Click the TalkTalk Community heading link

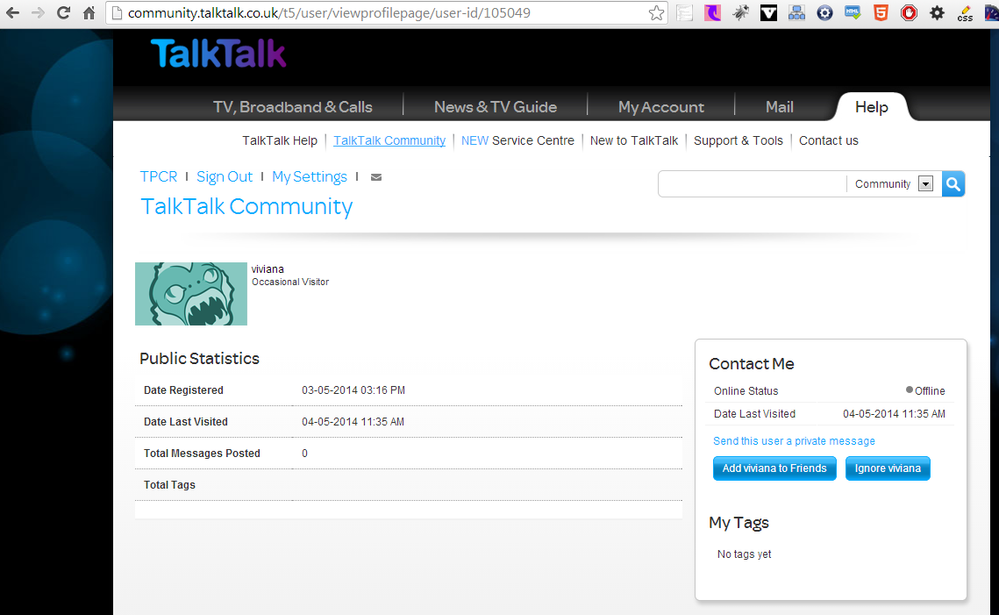click(246, 206)
